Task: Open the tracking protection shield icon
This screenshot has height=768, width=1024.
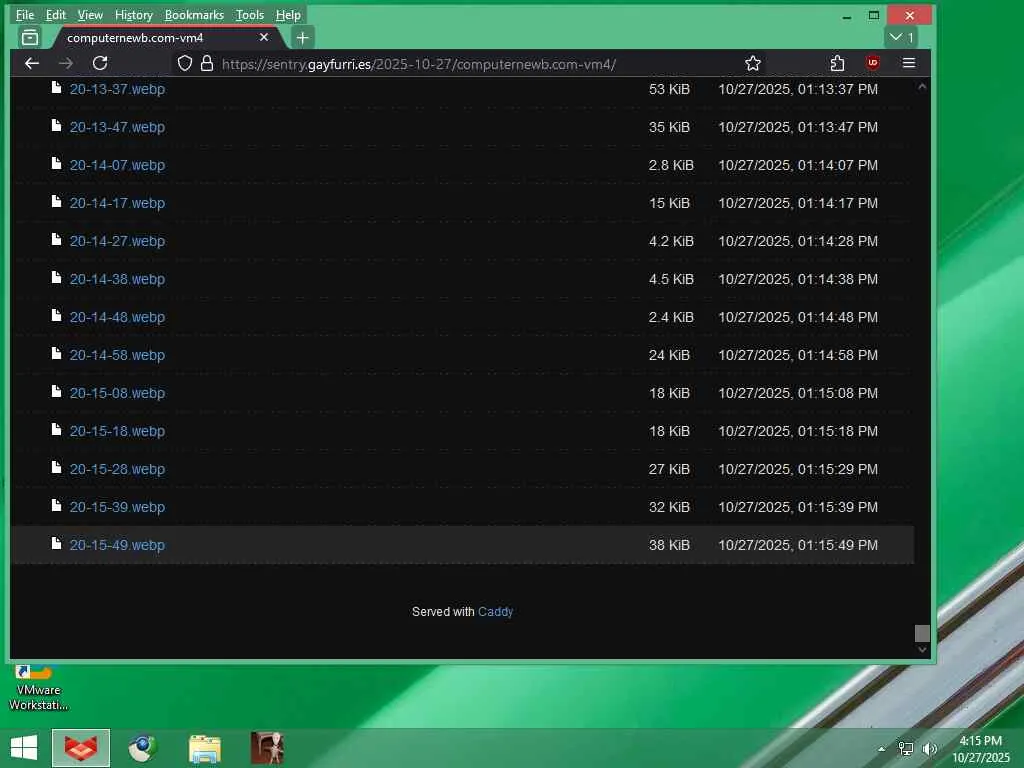Action: pyautogui.click(x=185, y=63)
